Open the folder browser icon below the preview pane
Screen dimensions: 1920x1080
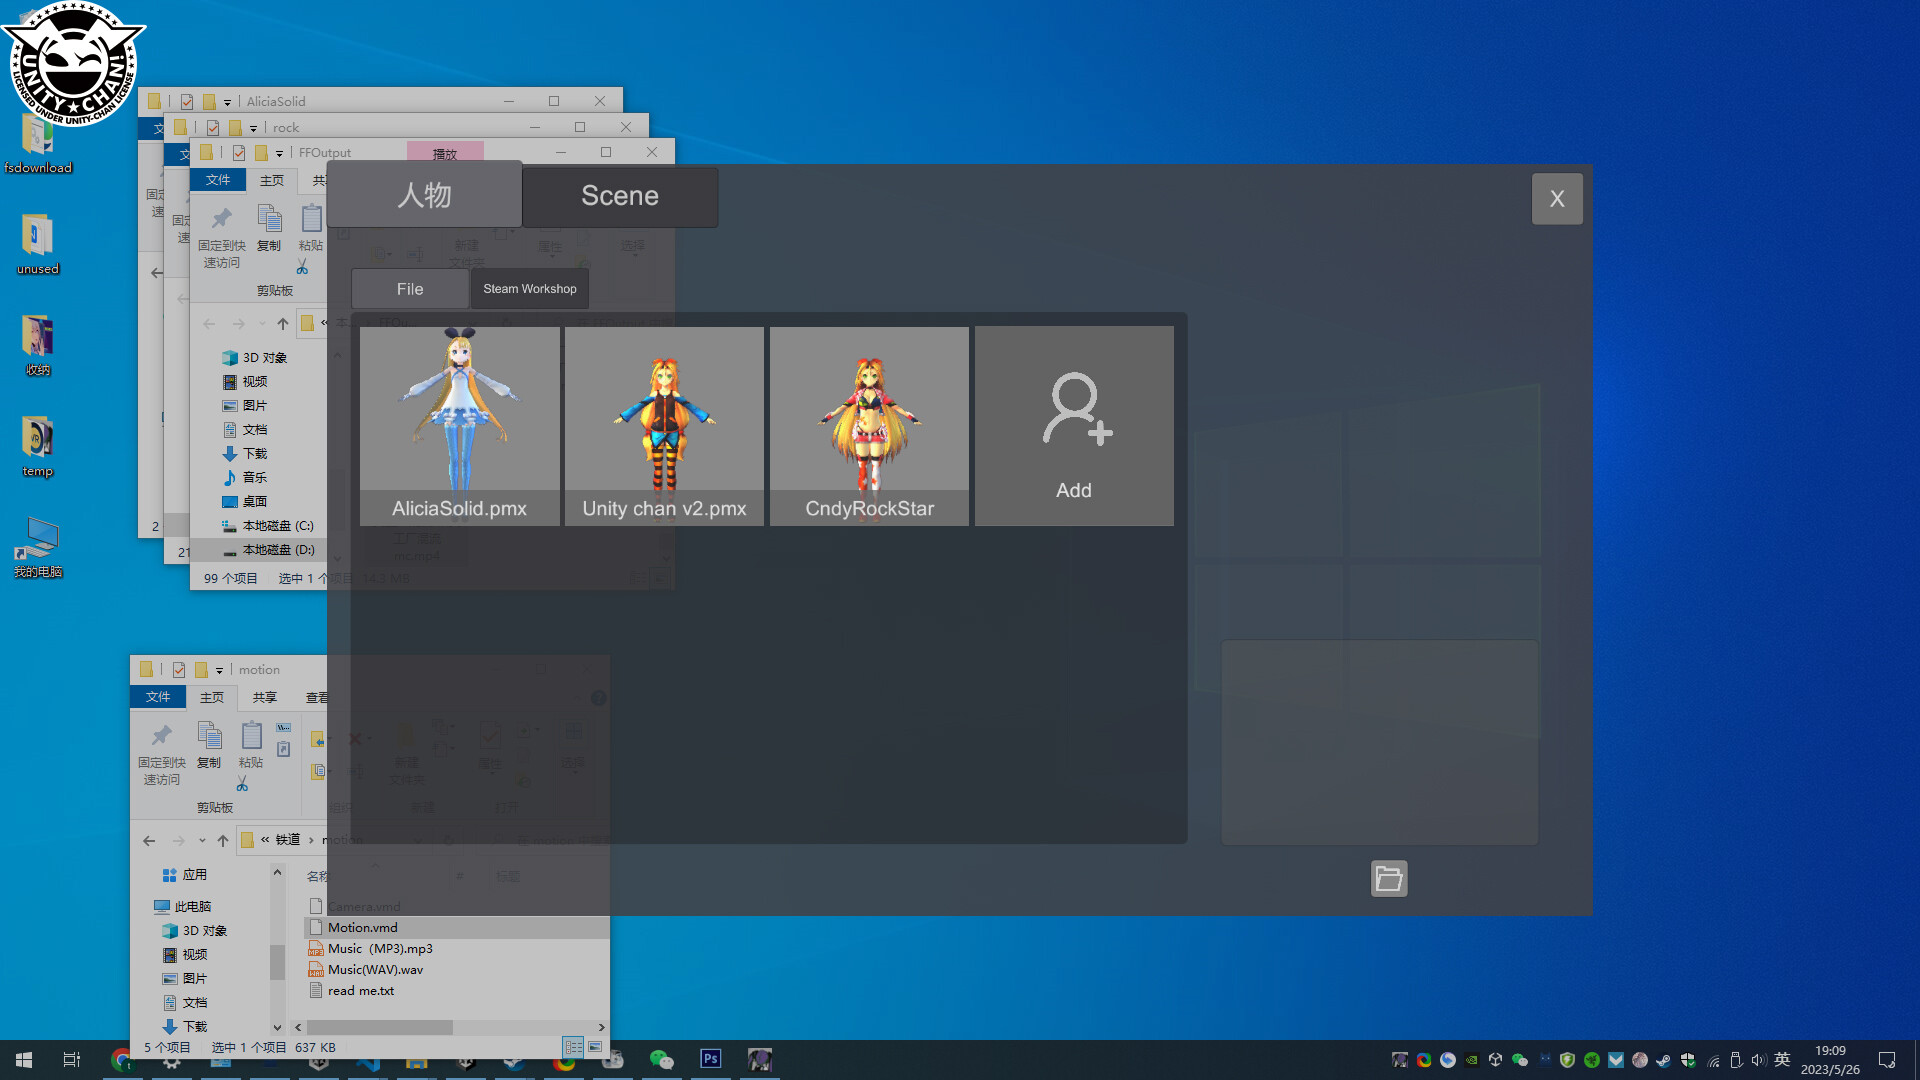coord(1389,878)
